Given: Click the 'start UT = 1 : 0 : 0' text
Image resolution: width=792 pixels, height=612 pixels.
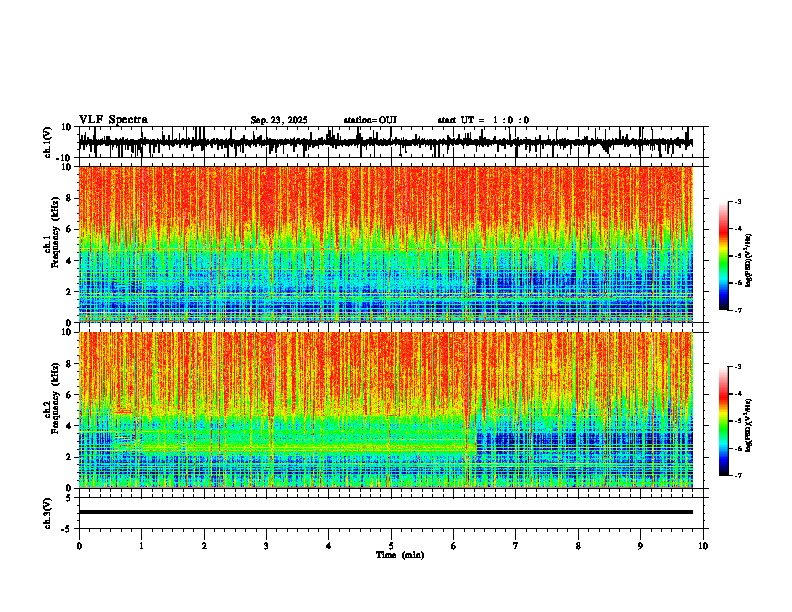Looking at the screenshot, I should pos(483,120).
